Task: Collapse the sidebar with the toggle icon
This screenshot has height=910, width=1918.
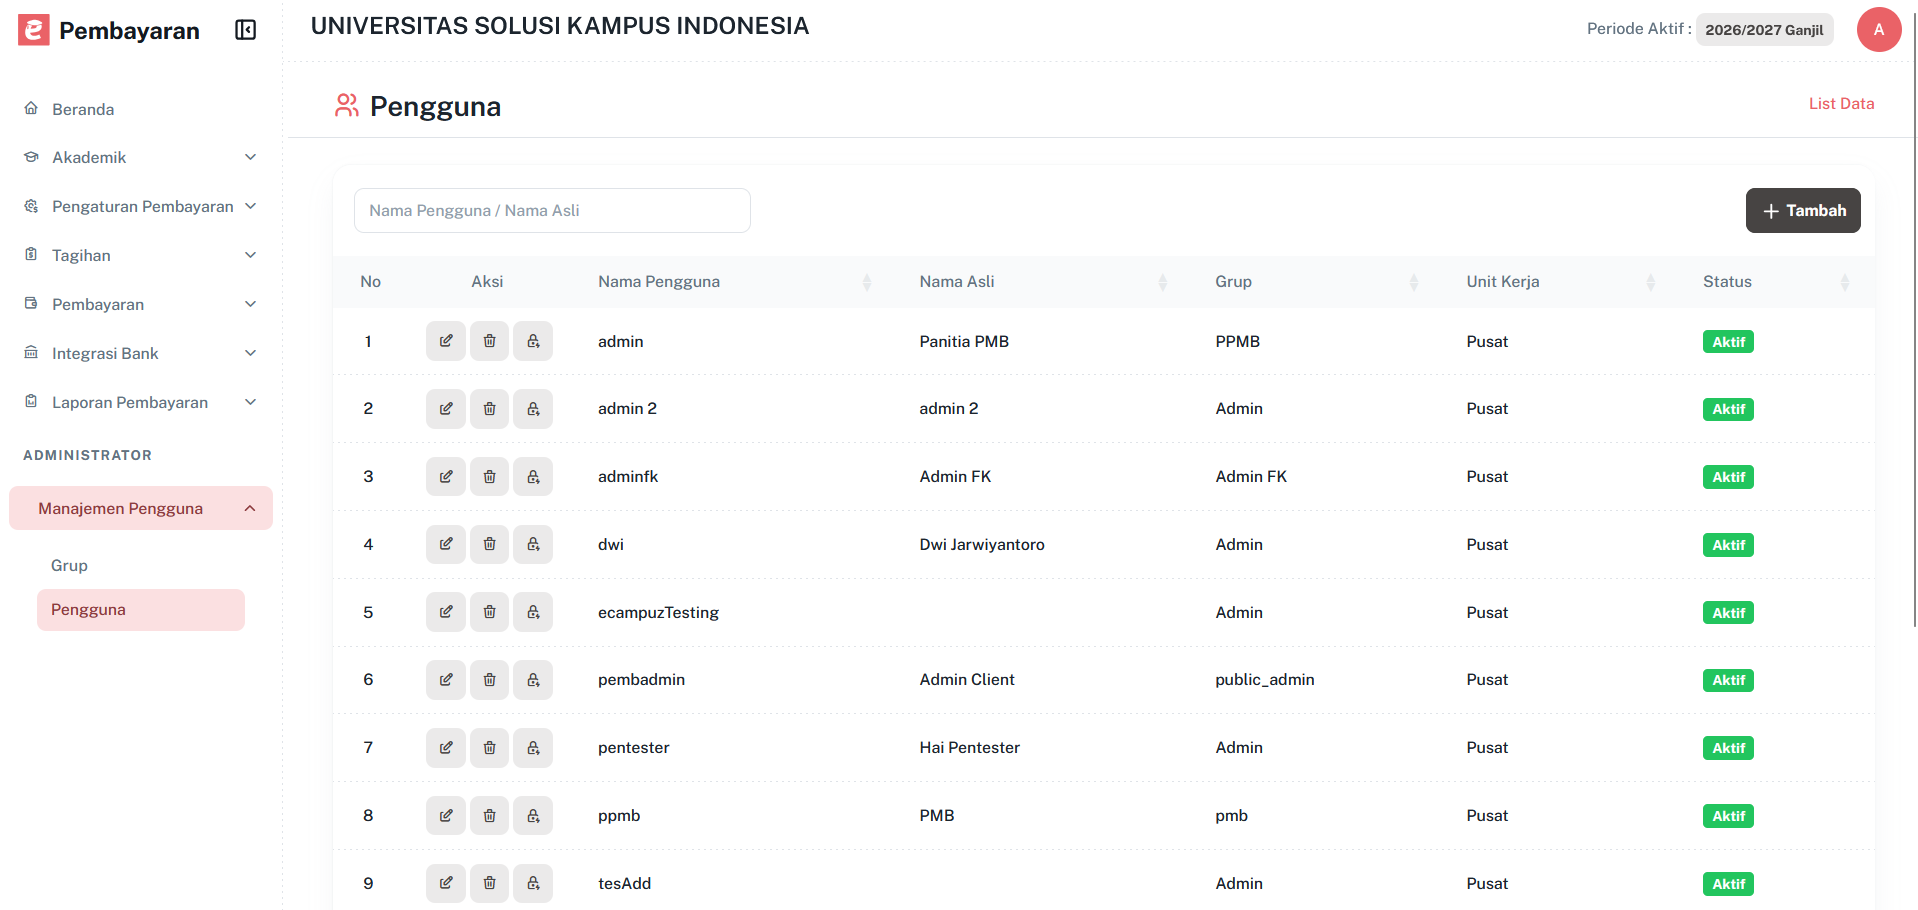Action: [x=246, y=30]
